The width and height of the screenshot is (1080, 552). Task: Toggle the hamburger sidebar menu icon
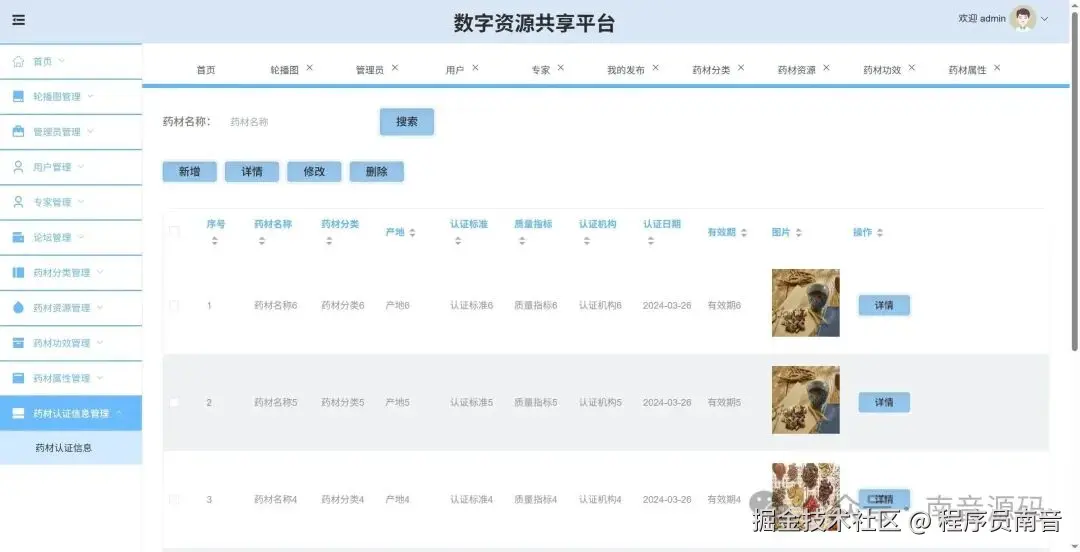[x=19, y=20]
